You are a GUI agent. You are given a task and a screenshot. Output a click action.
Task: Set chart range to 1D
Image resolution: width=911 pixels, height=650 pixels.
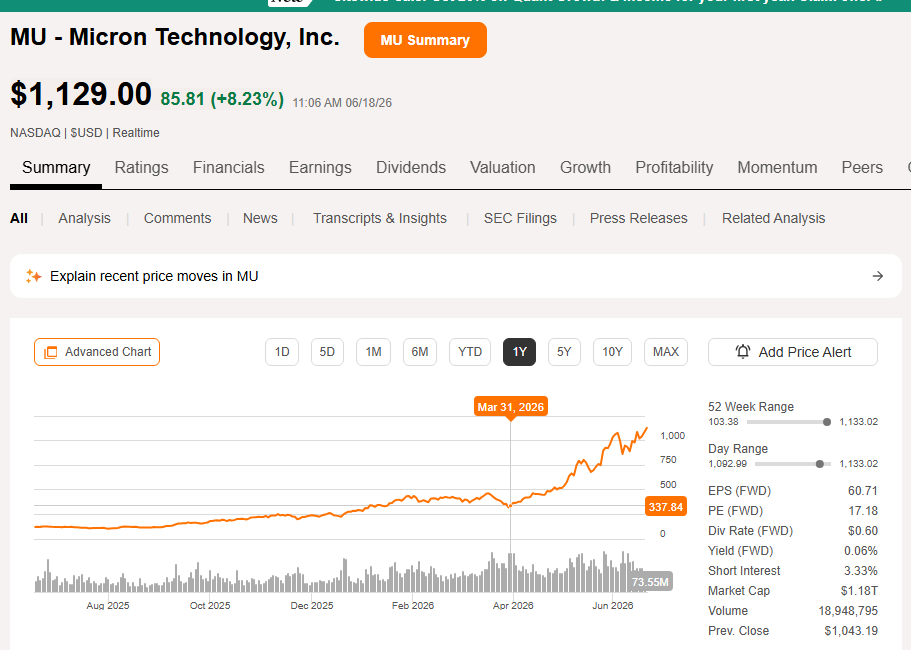point(282,352)
